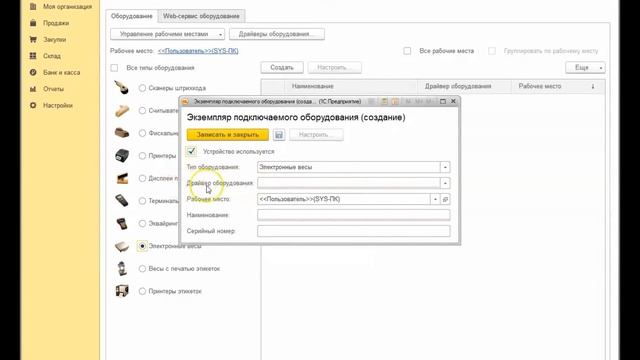Click the sort arrow column header
This screenshot has width=640, height=360.
[593, 86]
